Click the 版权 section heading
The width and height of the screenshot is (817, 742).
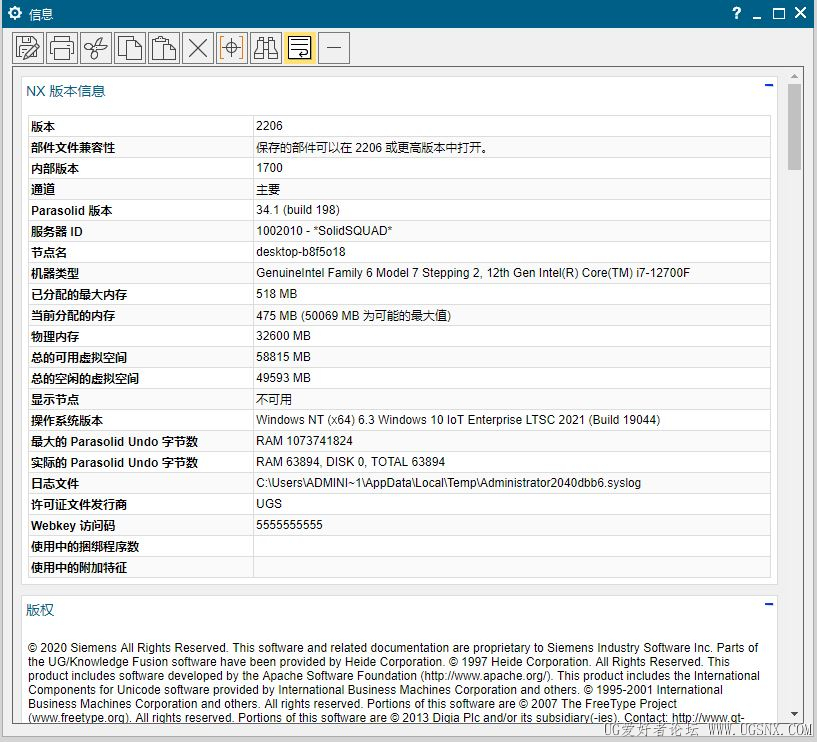40,610
